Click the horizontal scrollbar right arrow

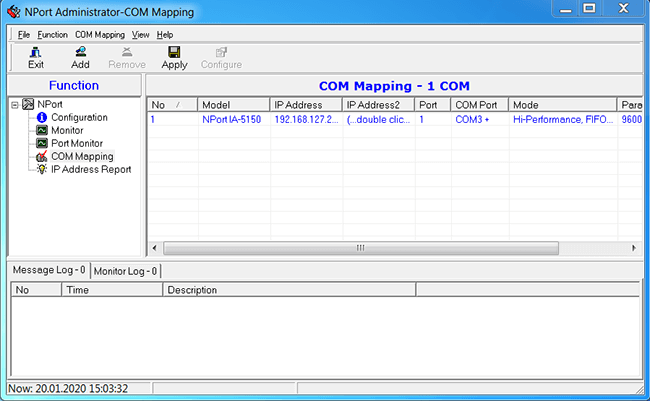point(634,248)
